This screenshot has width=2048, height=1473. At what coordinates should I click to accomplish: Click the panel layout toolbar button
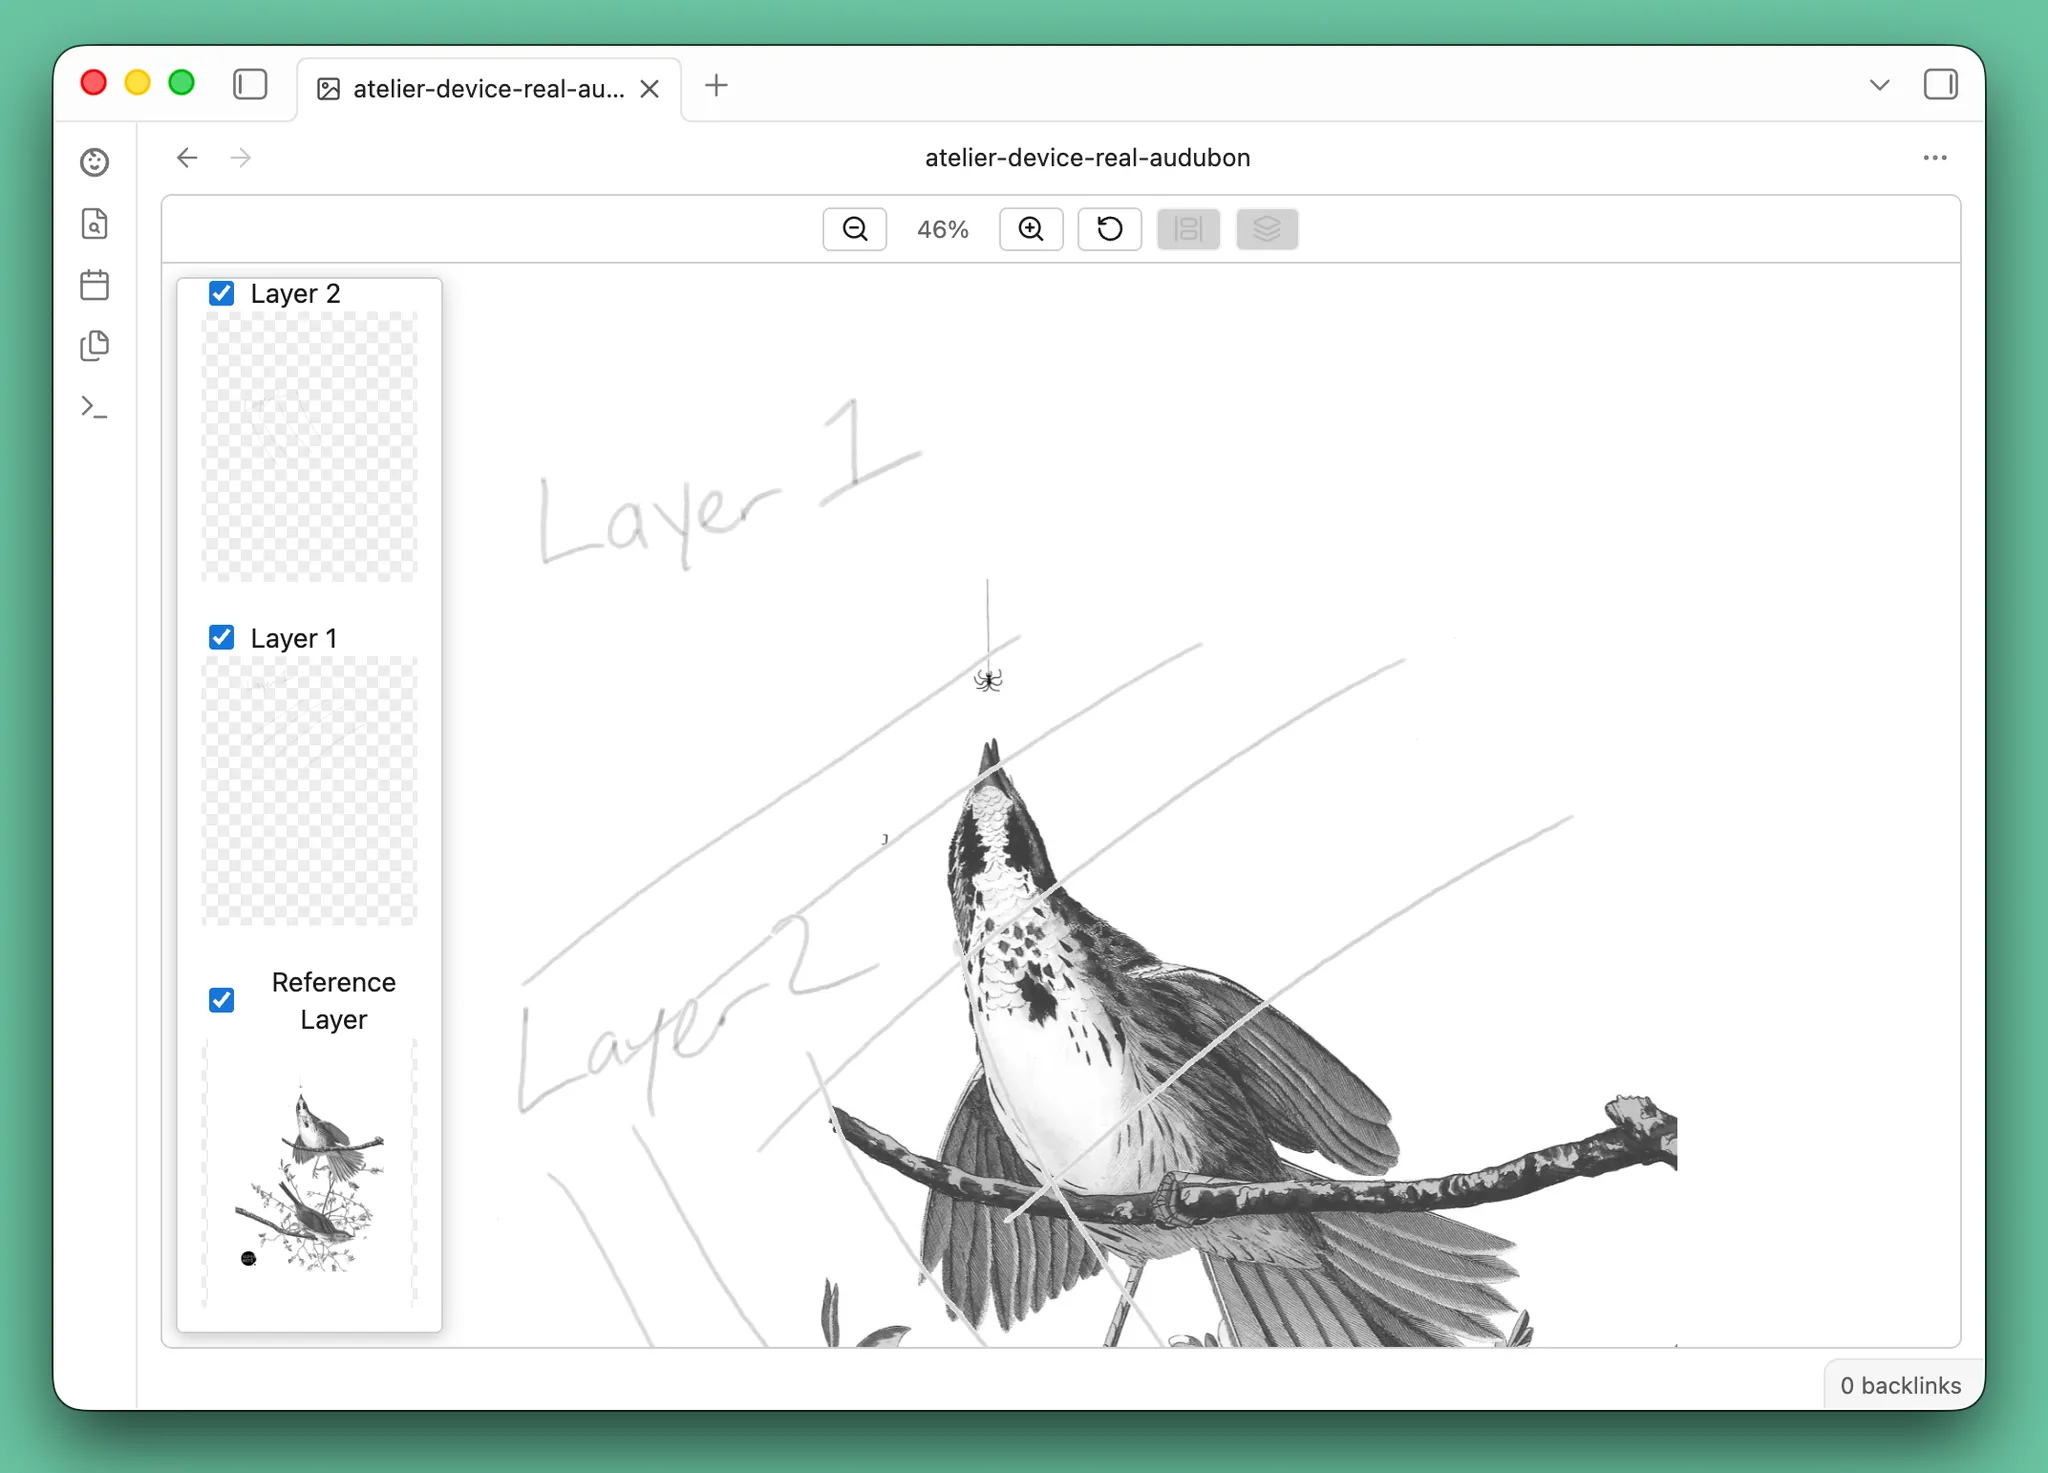click(1188, 229)
